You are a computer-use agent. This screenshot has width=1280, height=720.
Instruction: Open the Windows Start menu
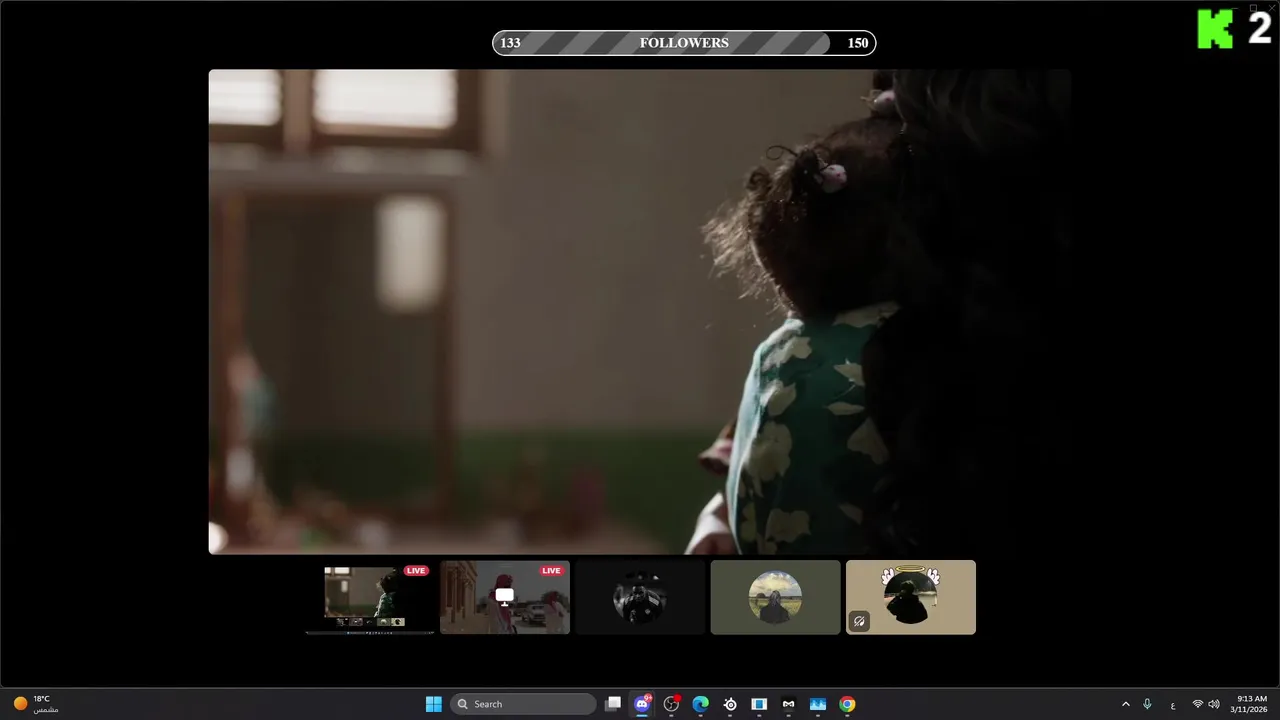(x=433, y=704)
